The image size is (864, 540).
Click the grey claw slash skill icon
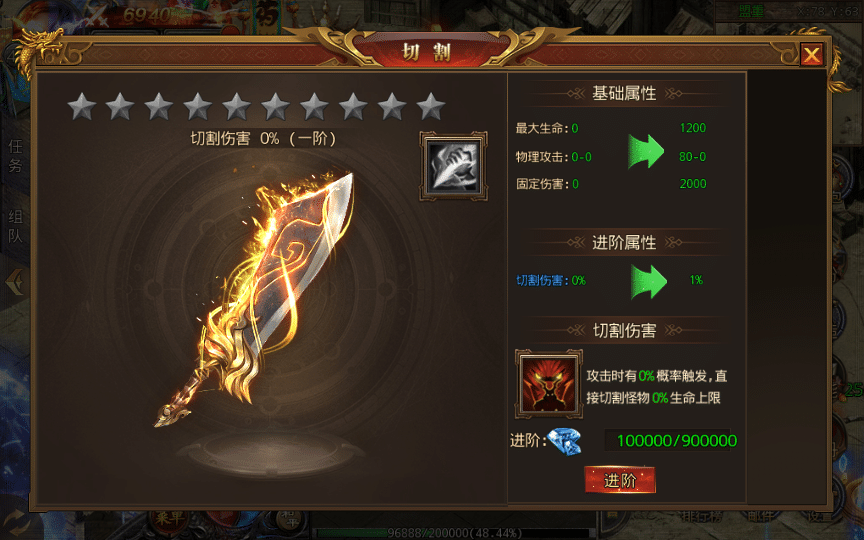pos(453,166)
